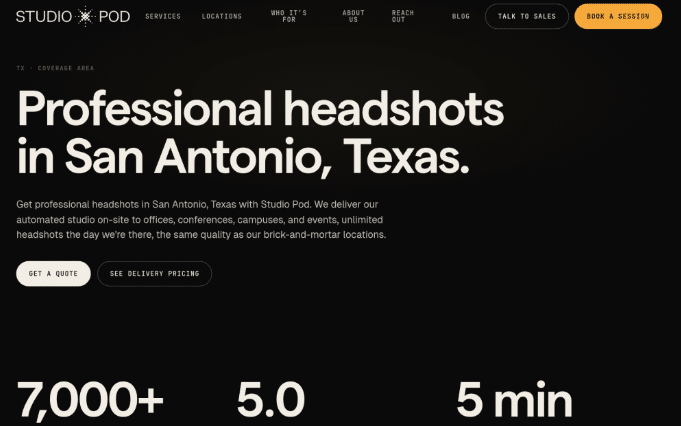Click the Studio Pod starburst logo

(x=73, y=17)
